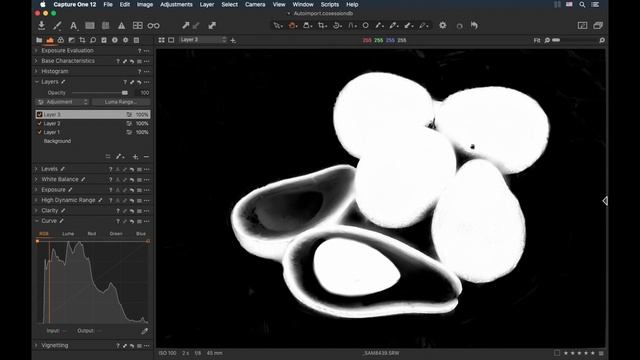Open the Layer 3 selector dropdown

(x=203, y=40)
